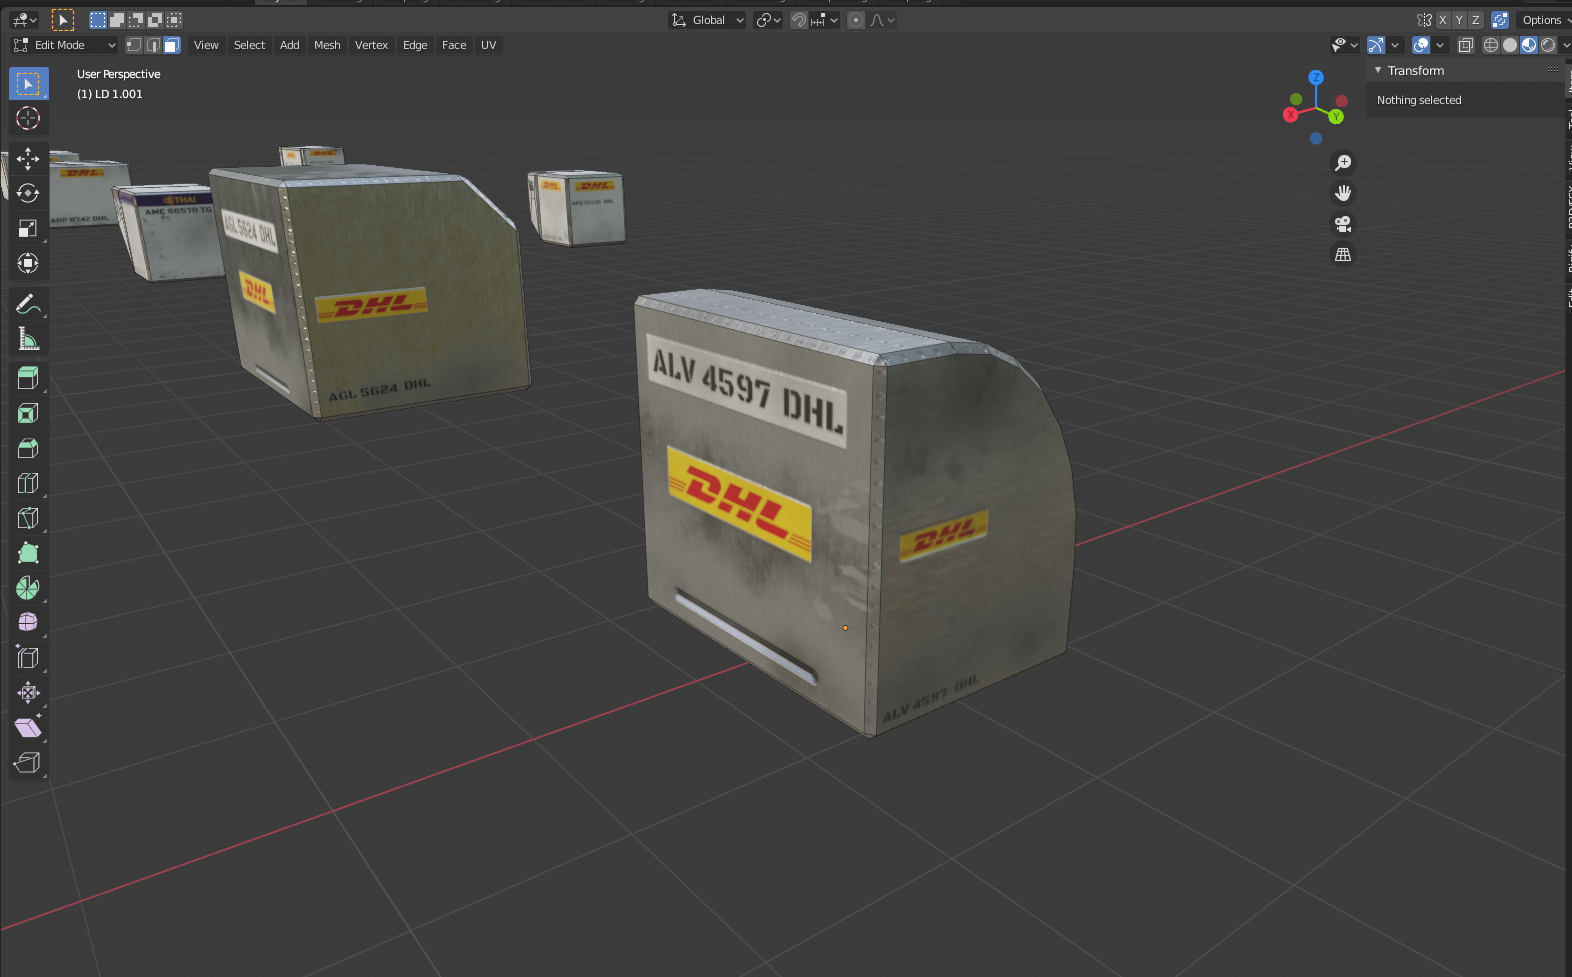Switch to material preview shading

point(1529,45)
